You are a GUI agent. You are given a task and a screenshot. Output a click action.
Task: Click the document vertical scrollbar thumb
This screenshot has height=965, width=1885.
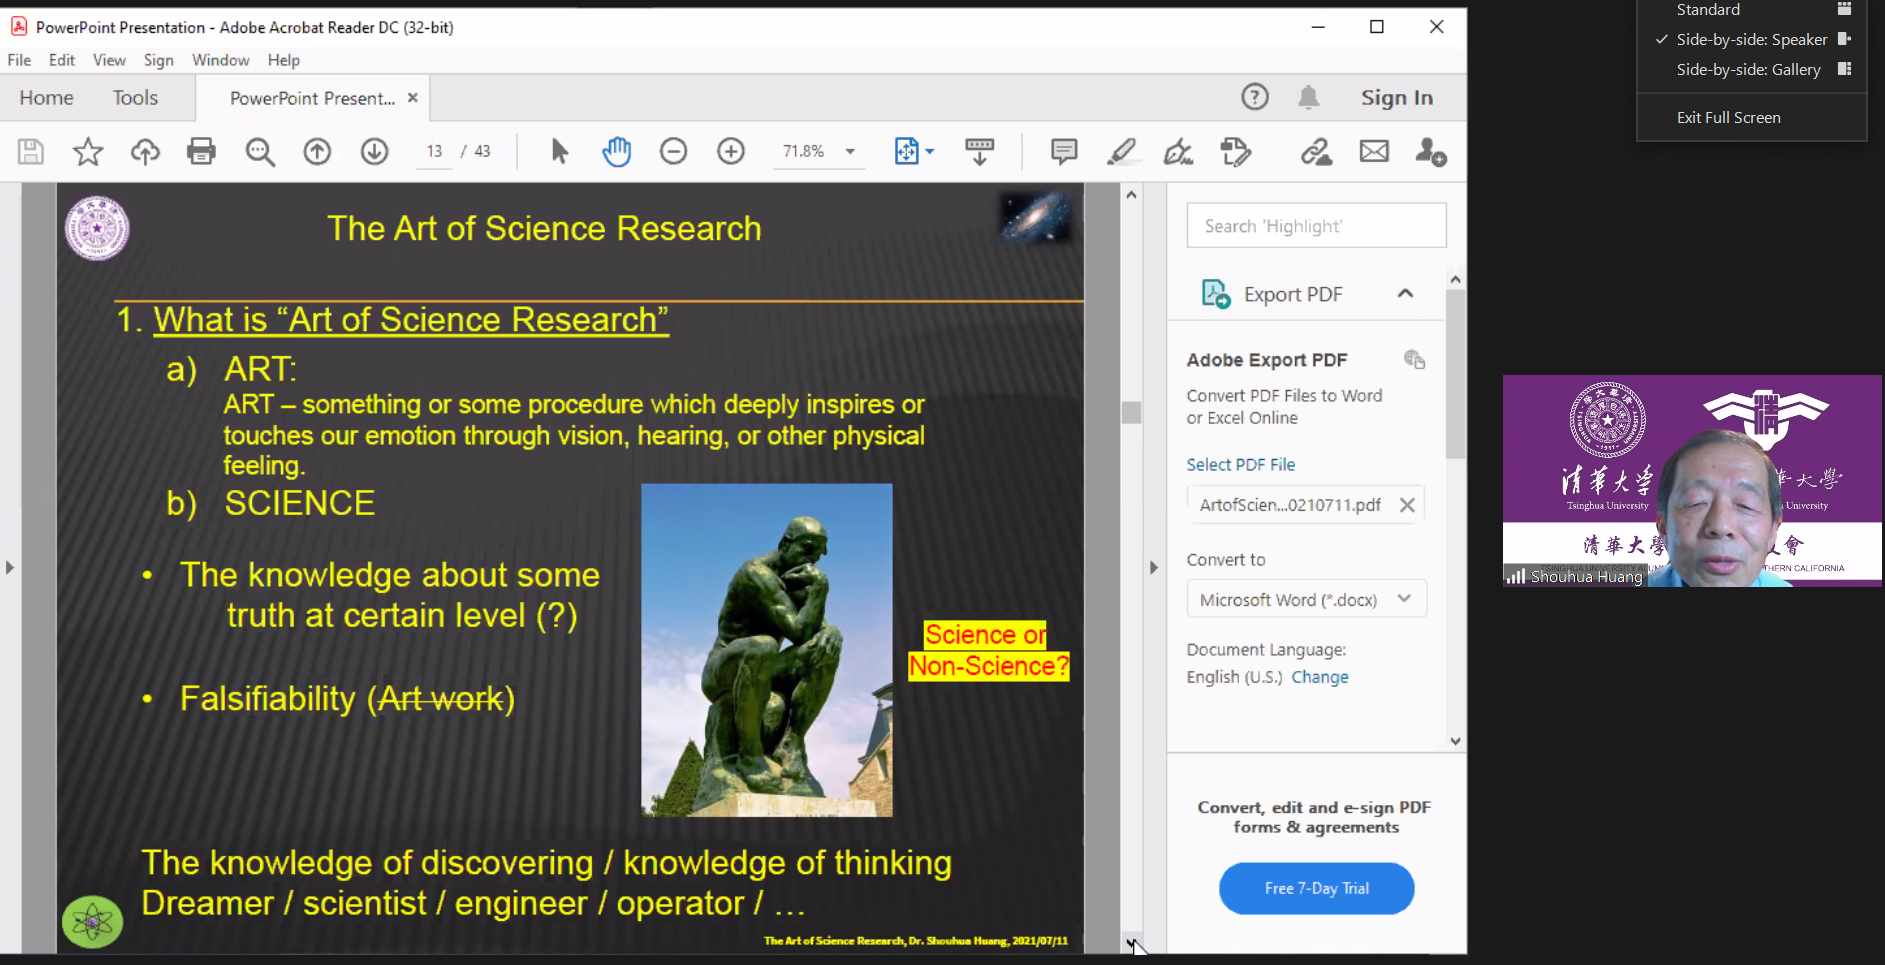(1132, 412)
